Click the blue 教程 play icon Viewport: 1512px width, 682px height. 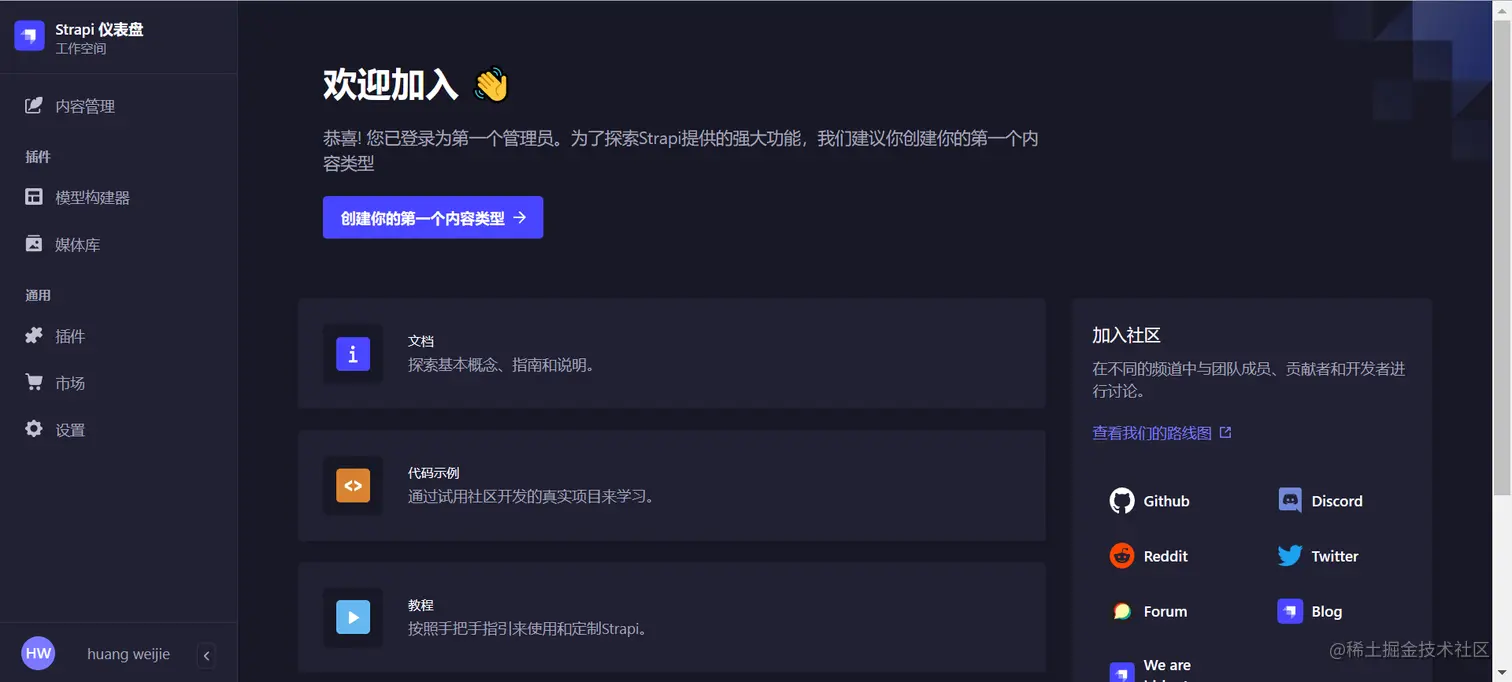[x=353, y=617]
